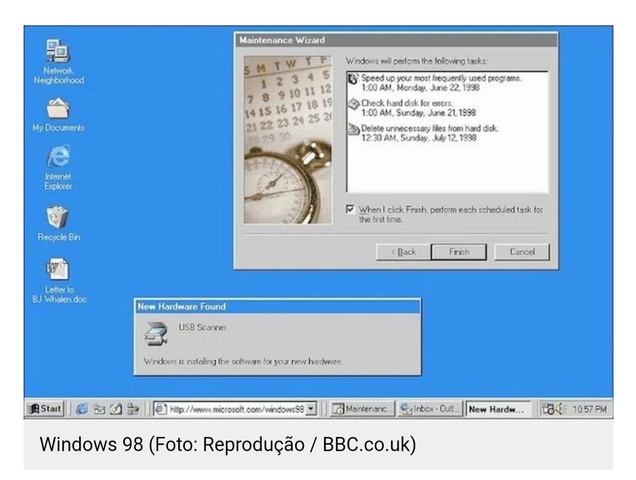
Task: Click the 1:00 AM, Monday, June 22, 1998 schedule line
Action: [x=420, y=88]
